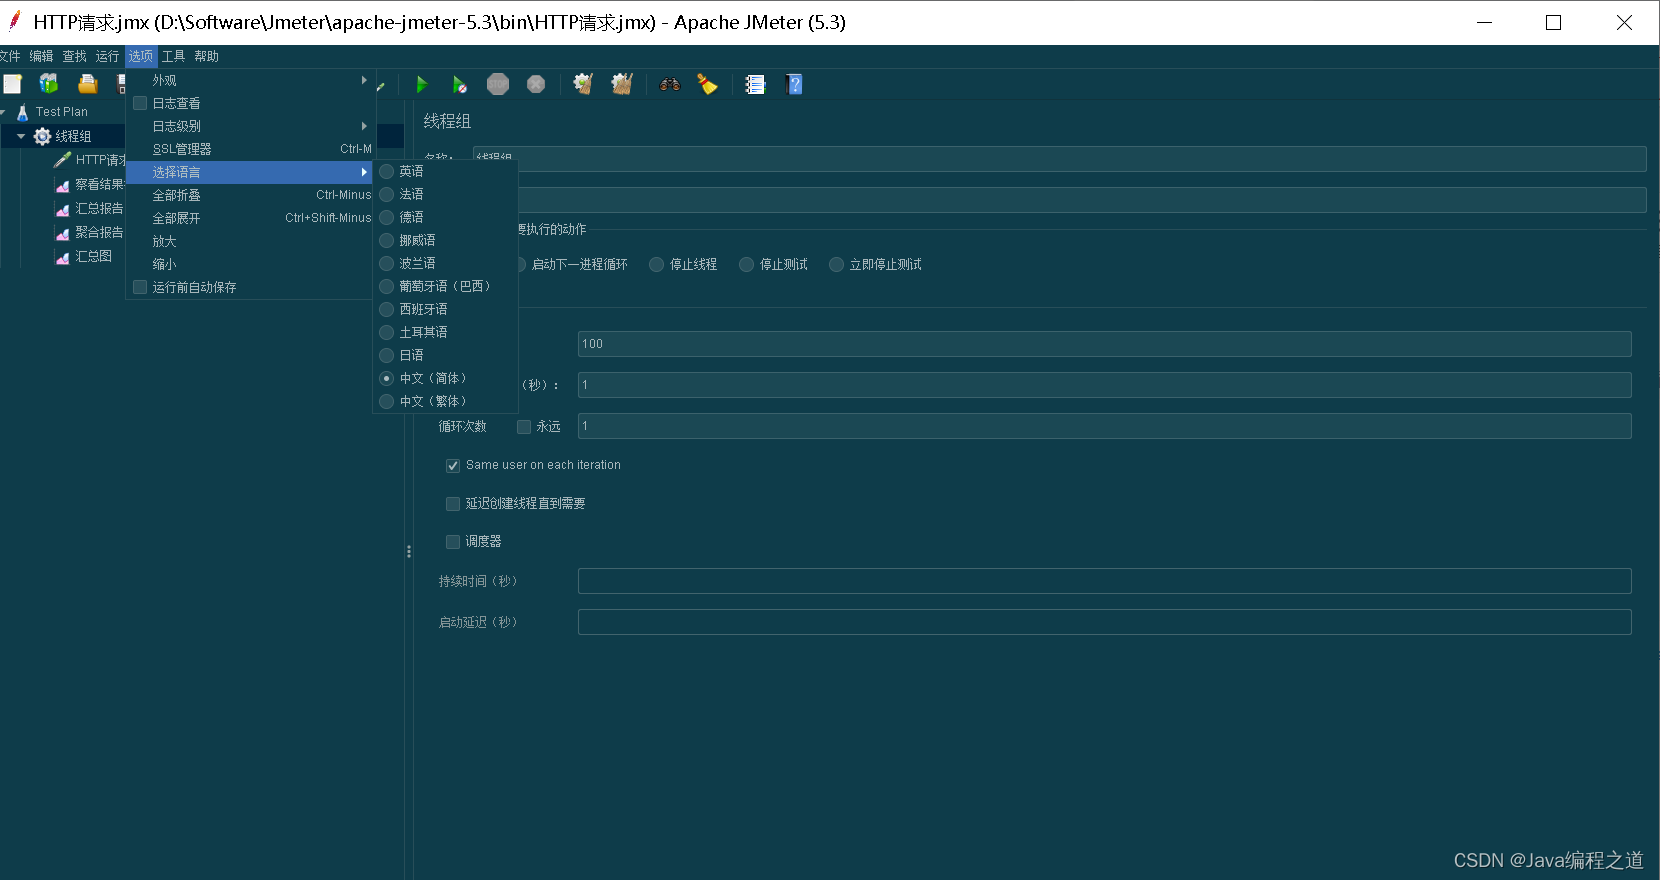The image size is (1660, 880).
Task: Select the Test Plan tree node
Action: [x=61, y=112]
